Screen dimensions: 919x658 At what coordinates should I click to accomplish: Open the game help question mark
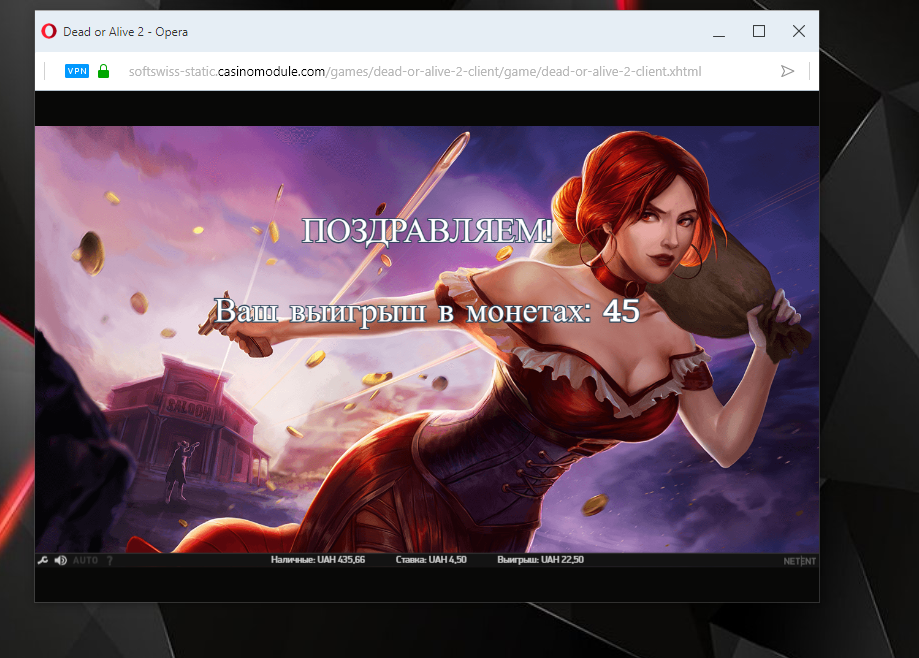pyautogui.click(x=110, y=561)
